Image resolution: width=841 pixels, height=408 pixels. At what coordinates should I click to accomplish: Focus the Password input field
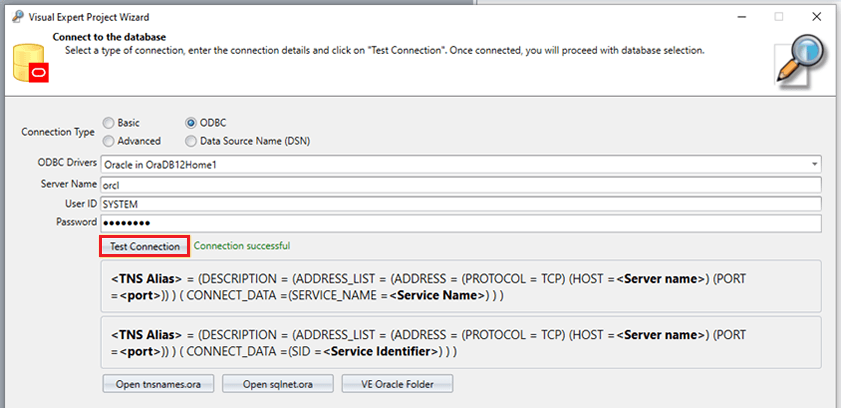[x=460, y=223]
